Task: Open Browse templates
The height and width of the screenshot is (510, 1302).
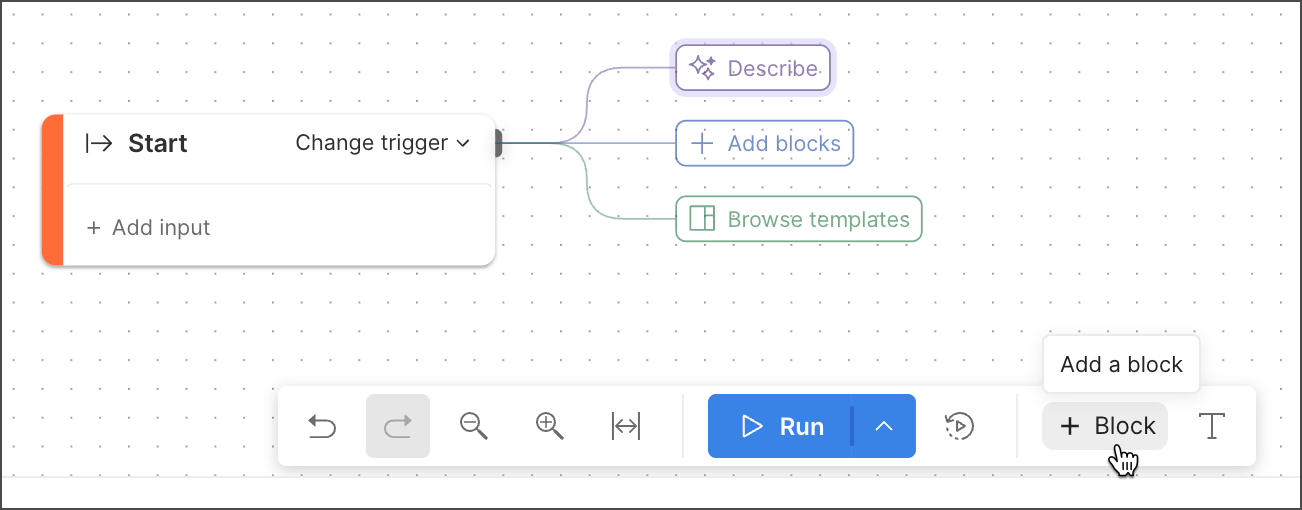Action: coord(799,220)
